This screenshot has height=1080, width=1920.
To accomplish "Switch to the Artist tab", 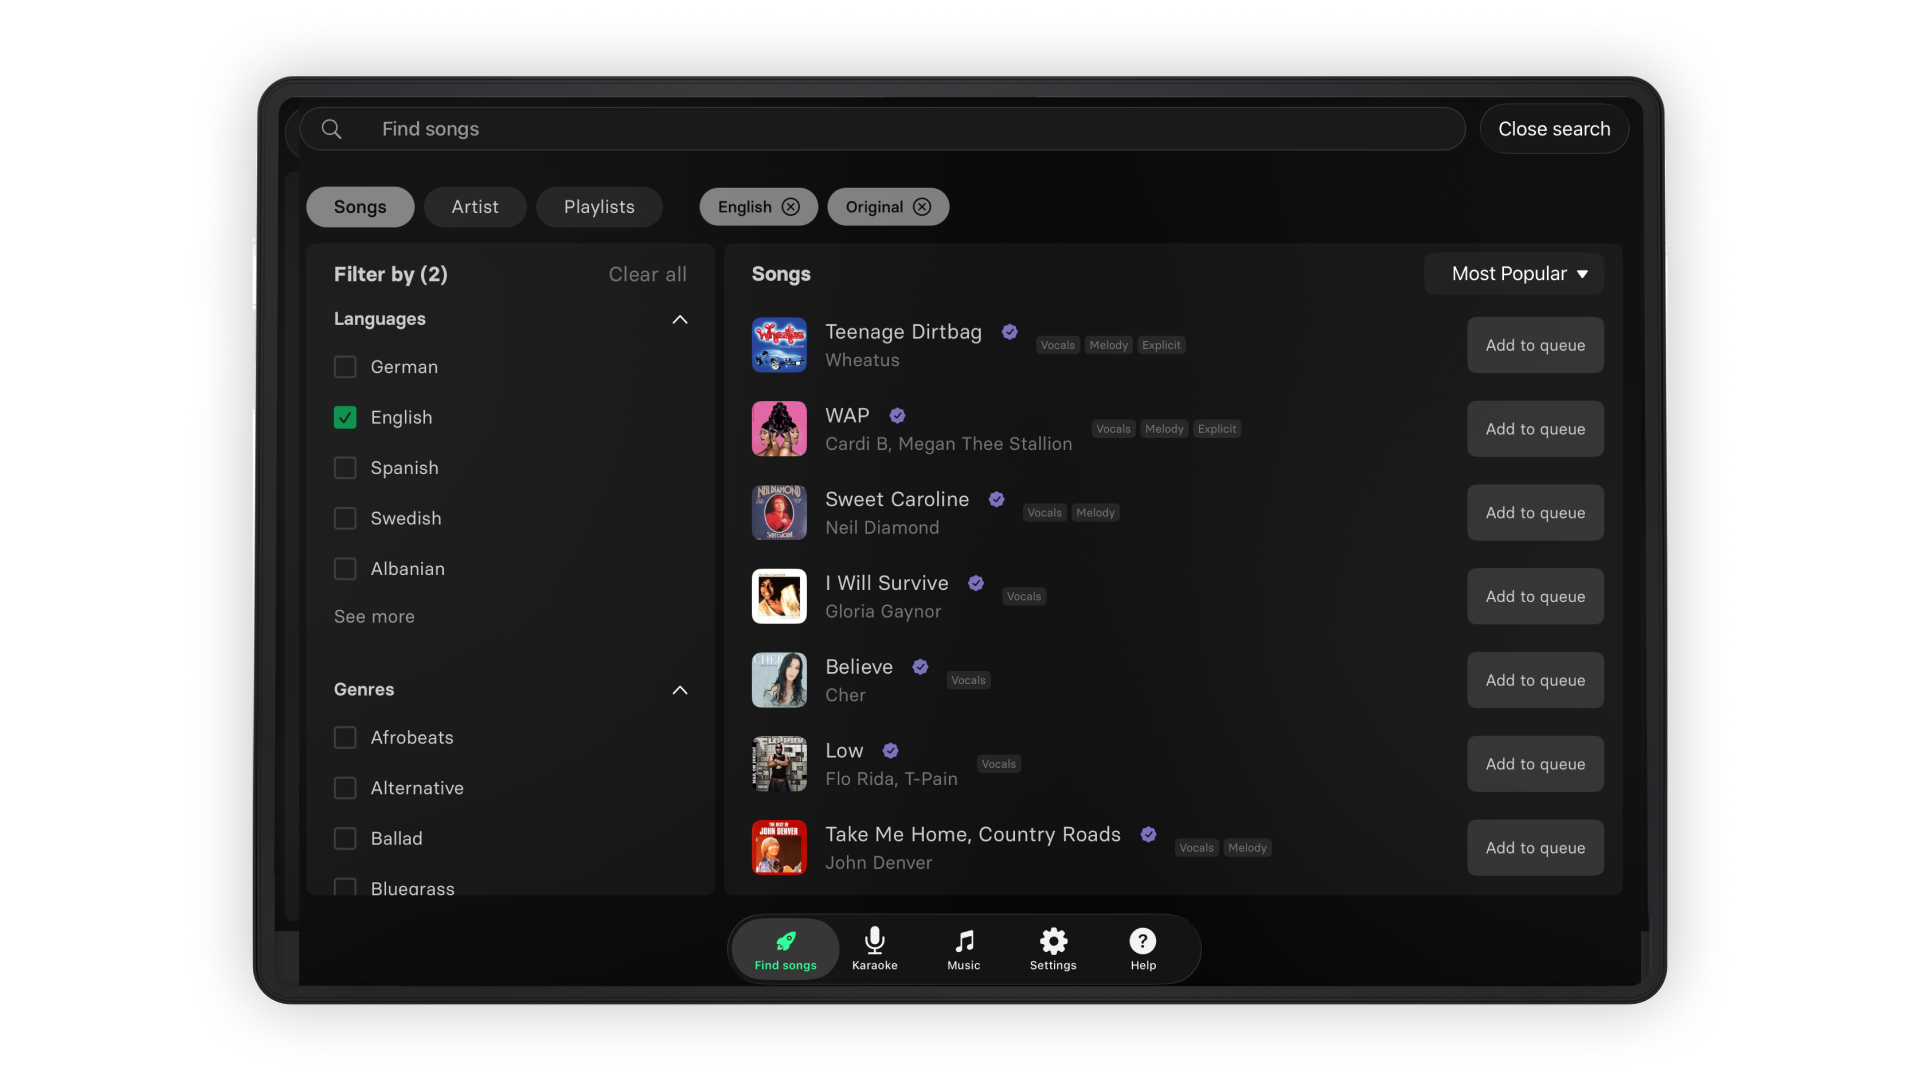I will [x=475, y=207].
